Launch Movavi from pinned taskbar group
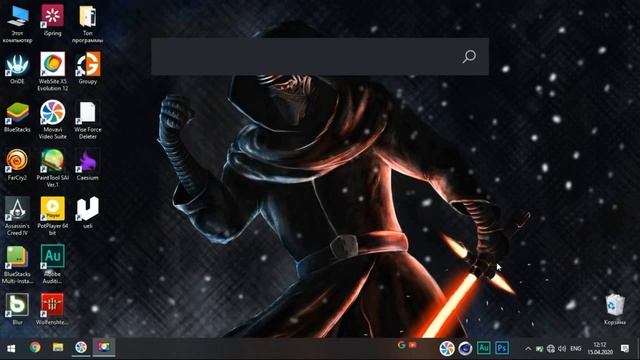 point(447,348)
